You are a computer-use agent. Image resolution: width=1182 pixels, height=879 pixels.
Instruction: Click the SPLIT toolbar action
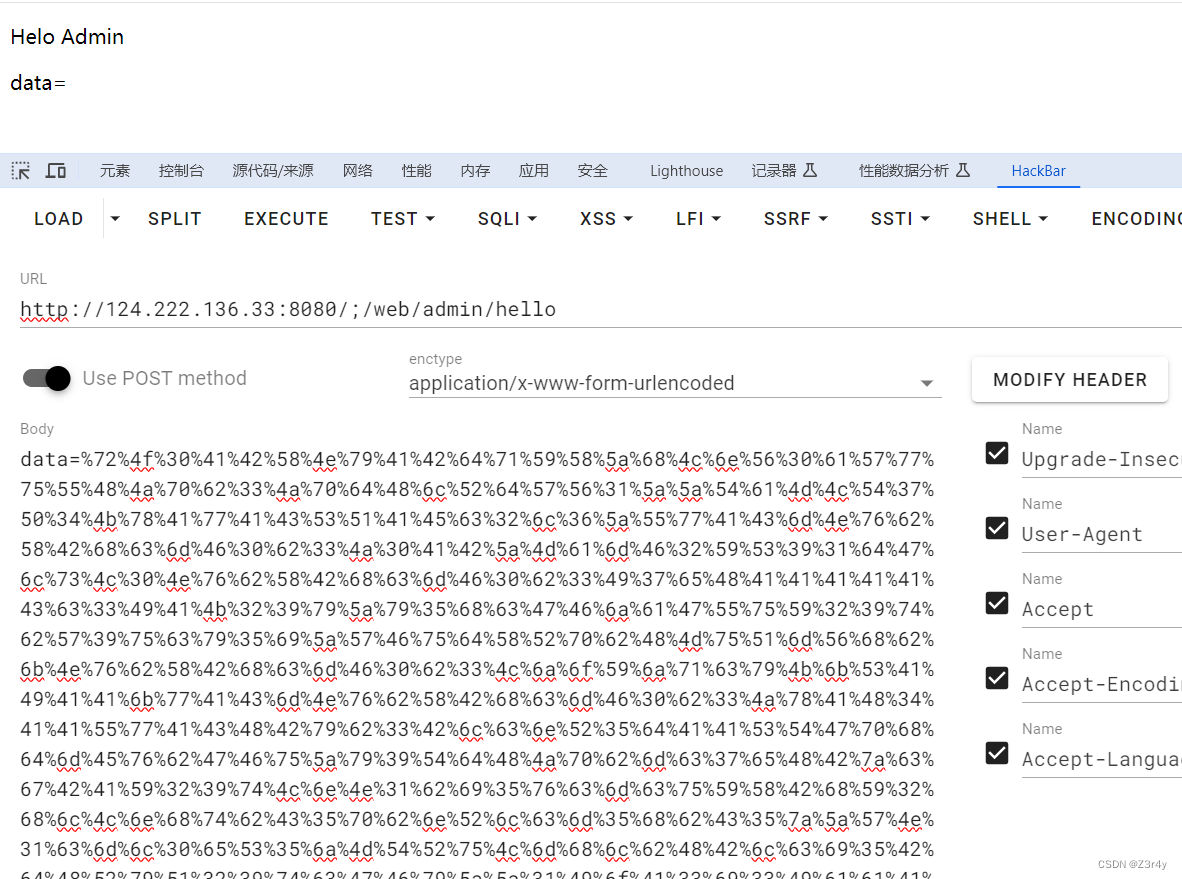point(174,218)
